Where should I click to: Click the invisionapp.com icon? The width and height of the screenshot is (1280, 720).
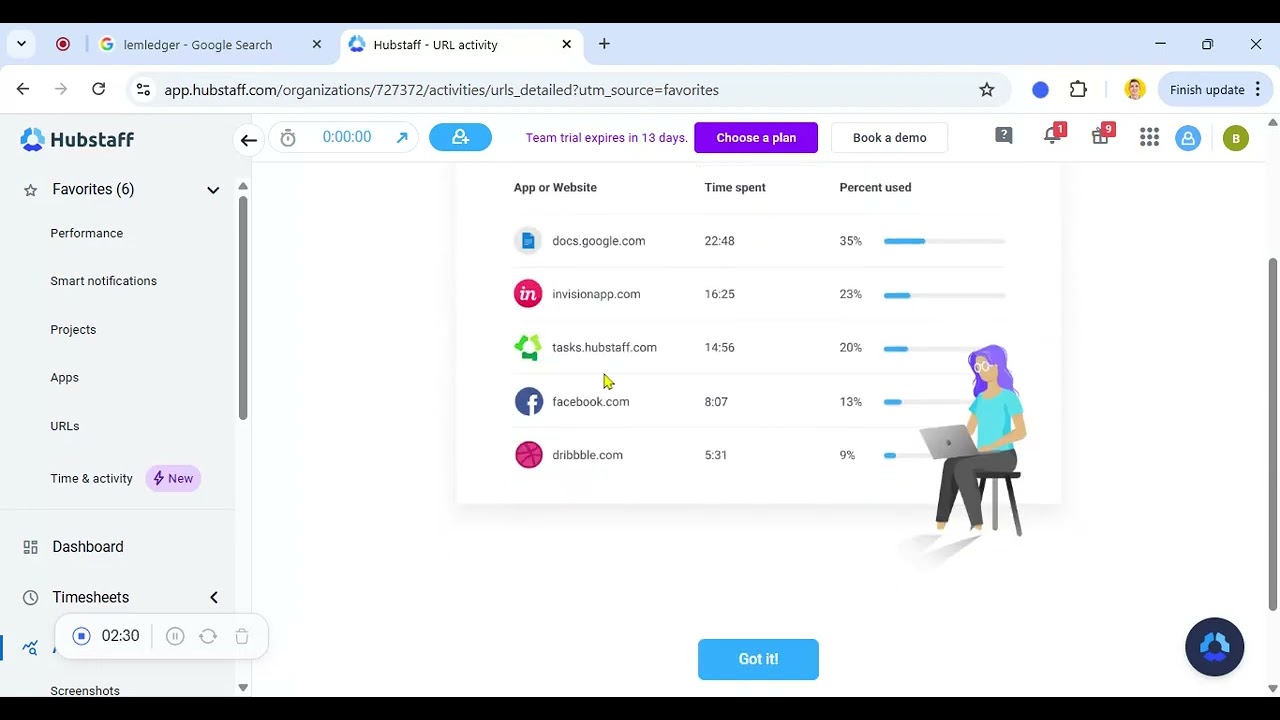[528, 294]
